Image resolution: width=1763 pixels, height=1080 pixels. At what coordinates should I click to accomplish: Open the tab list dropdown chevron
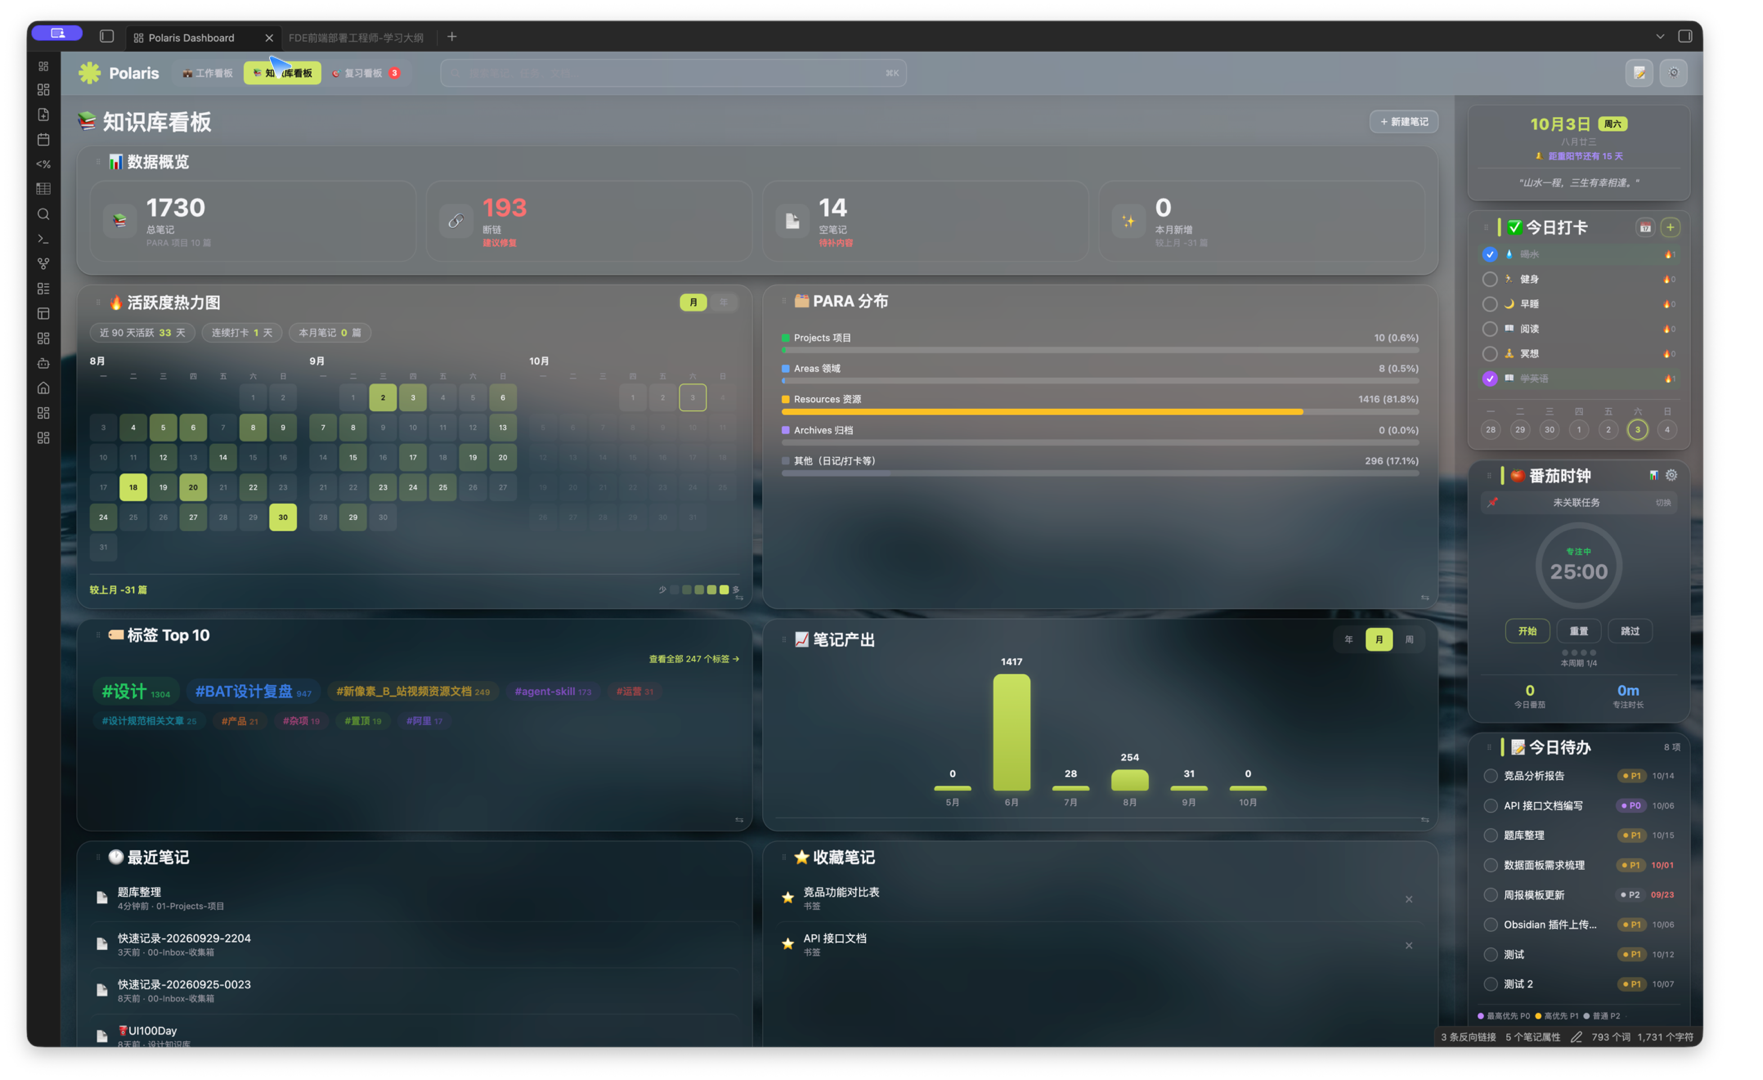pyautogui.click(x=1660, y=37)
